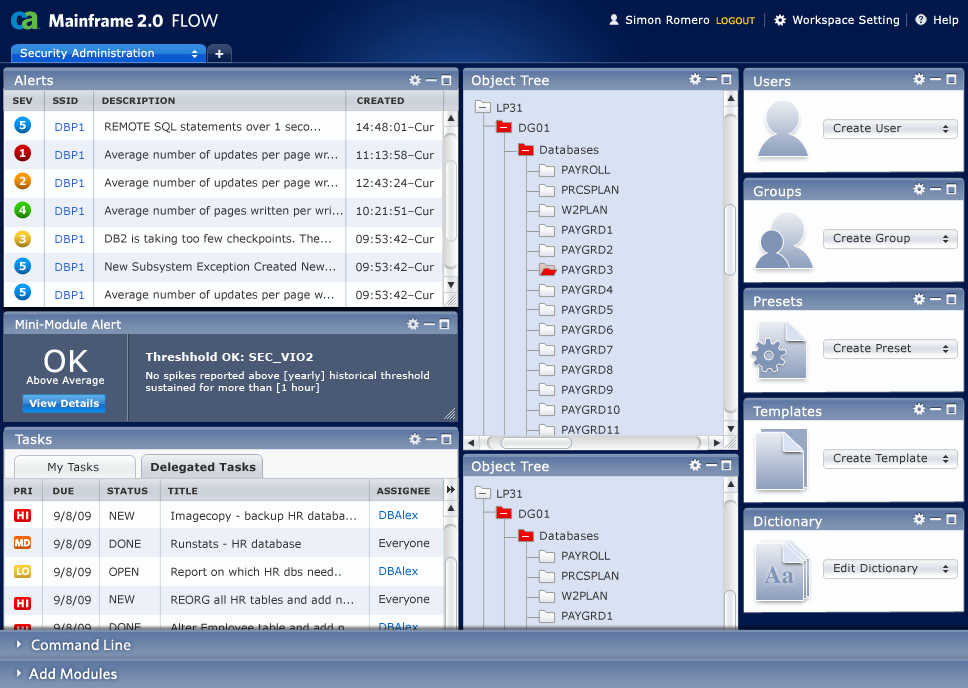Click HI priority icon for Imagecopy task
The image size is (968, 688).
pyautogui.click(x=23, y=515)
